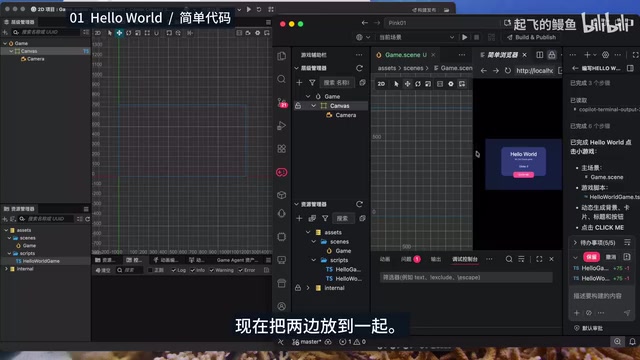Open the Problems tab with badge
Screen dimensions: 640x360
click(411, 259)
